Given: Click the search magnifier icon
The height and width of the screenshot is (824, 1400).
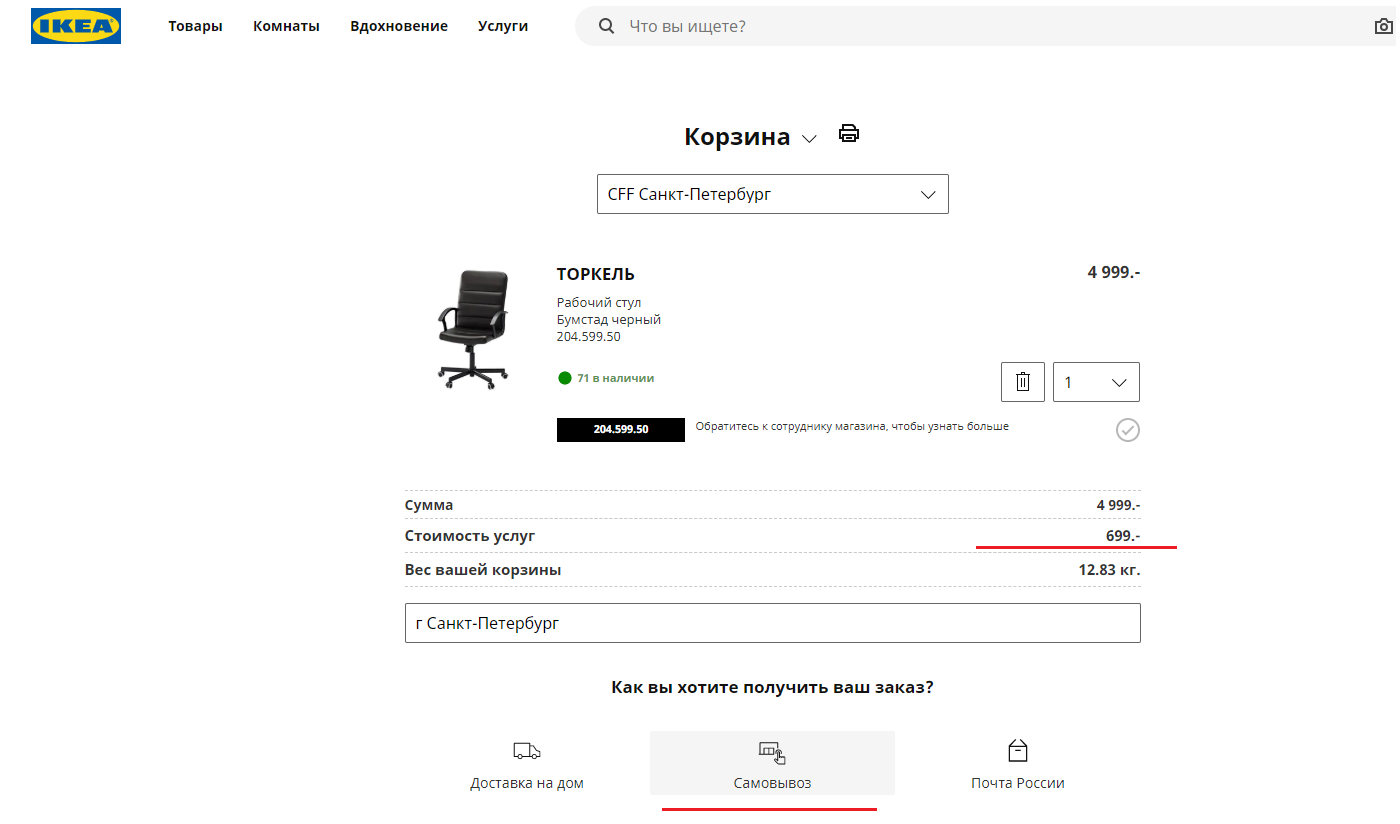Looking at the screenshot, I should pyautogui.click(x=606, y=26).
